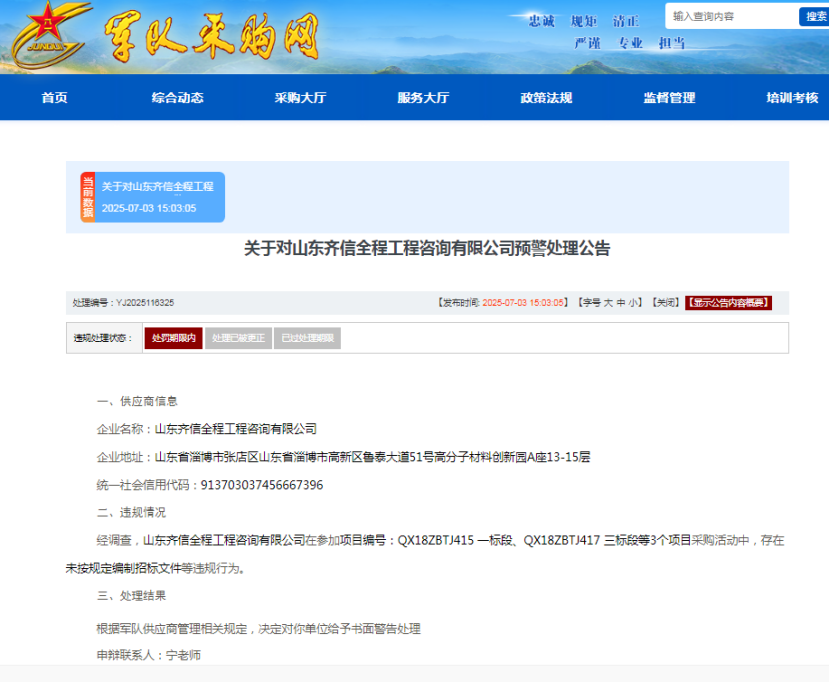Click the 忠诚 motto text in header

(x=541, y=21)
